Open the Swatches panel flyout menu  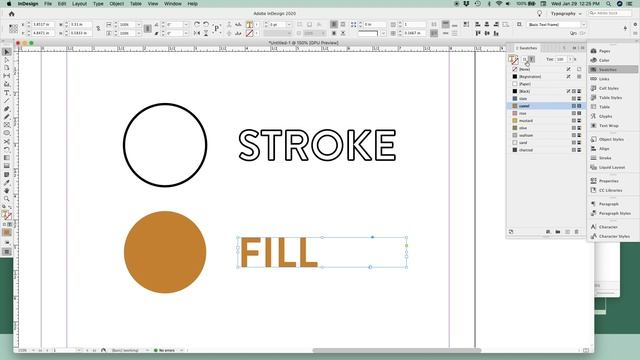(582, 48)
